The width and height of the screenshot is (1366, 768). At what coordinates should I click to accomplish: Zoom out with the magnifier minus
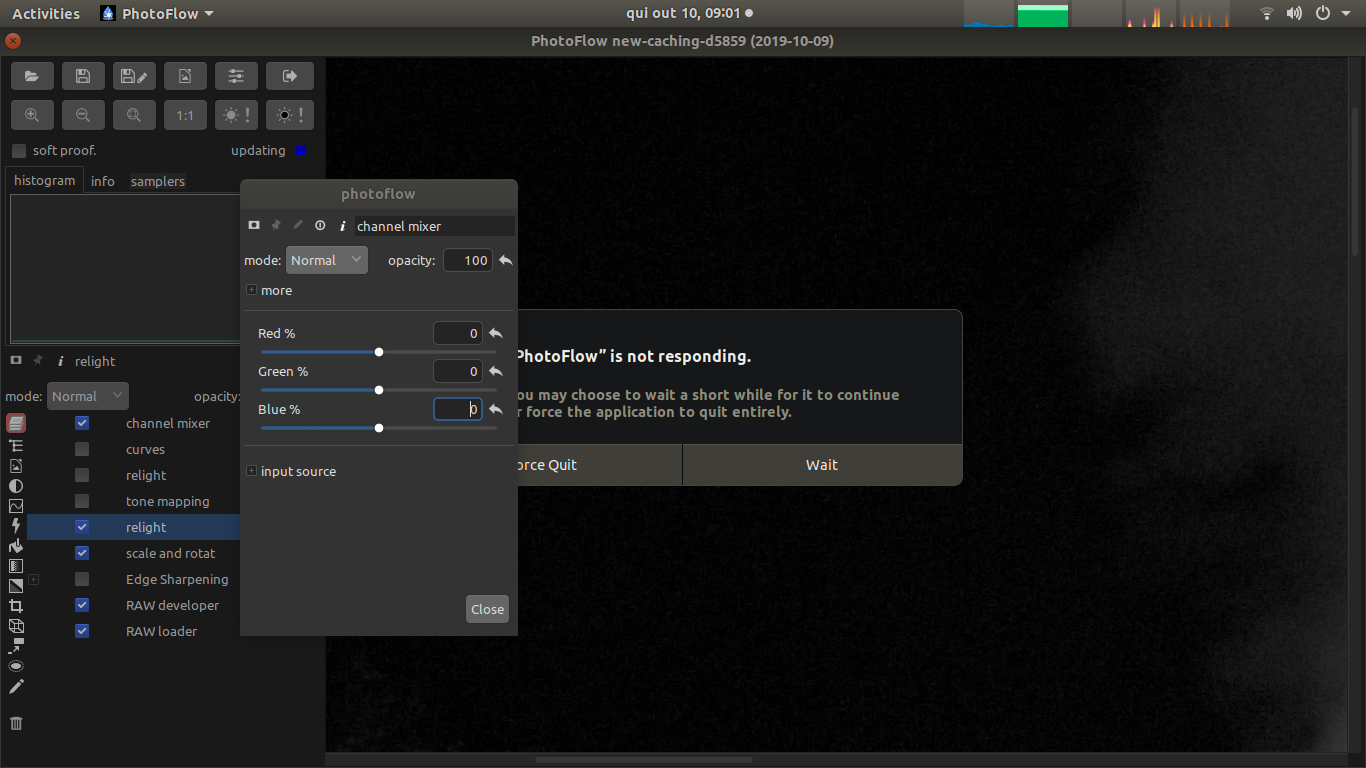pyautogui.click(x=83, y=115)
